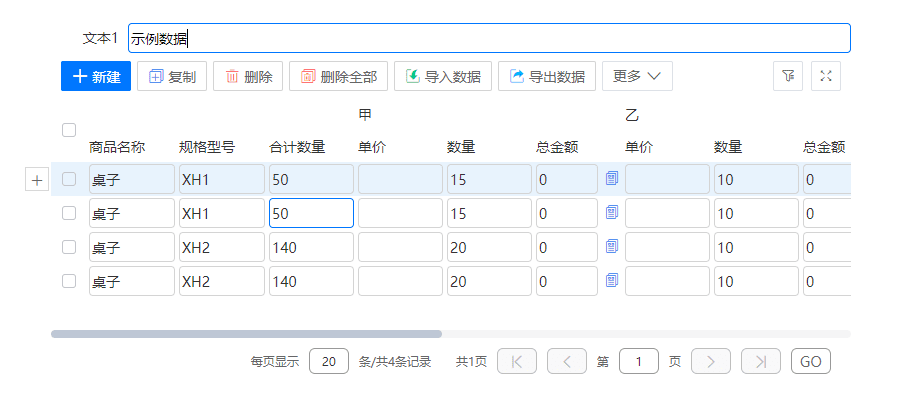
Task: Click the 规格型号 field in the last row
Action: point(222,281)
